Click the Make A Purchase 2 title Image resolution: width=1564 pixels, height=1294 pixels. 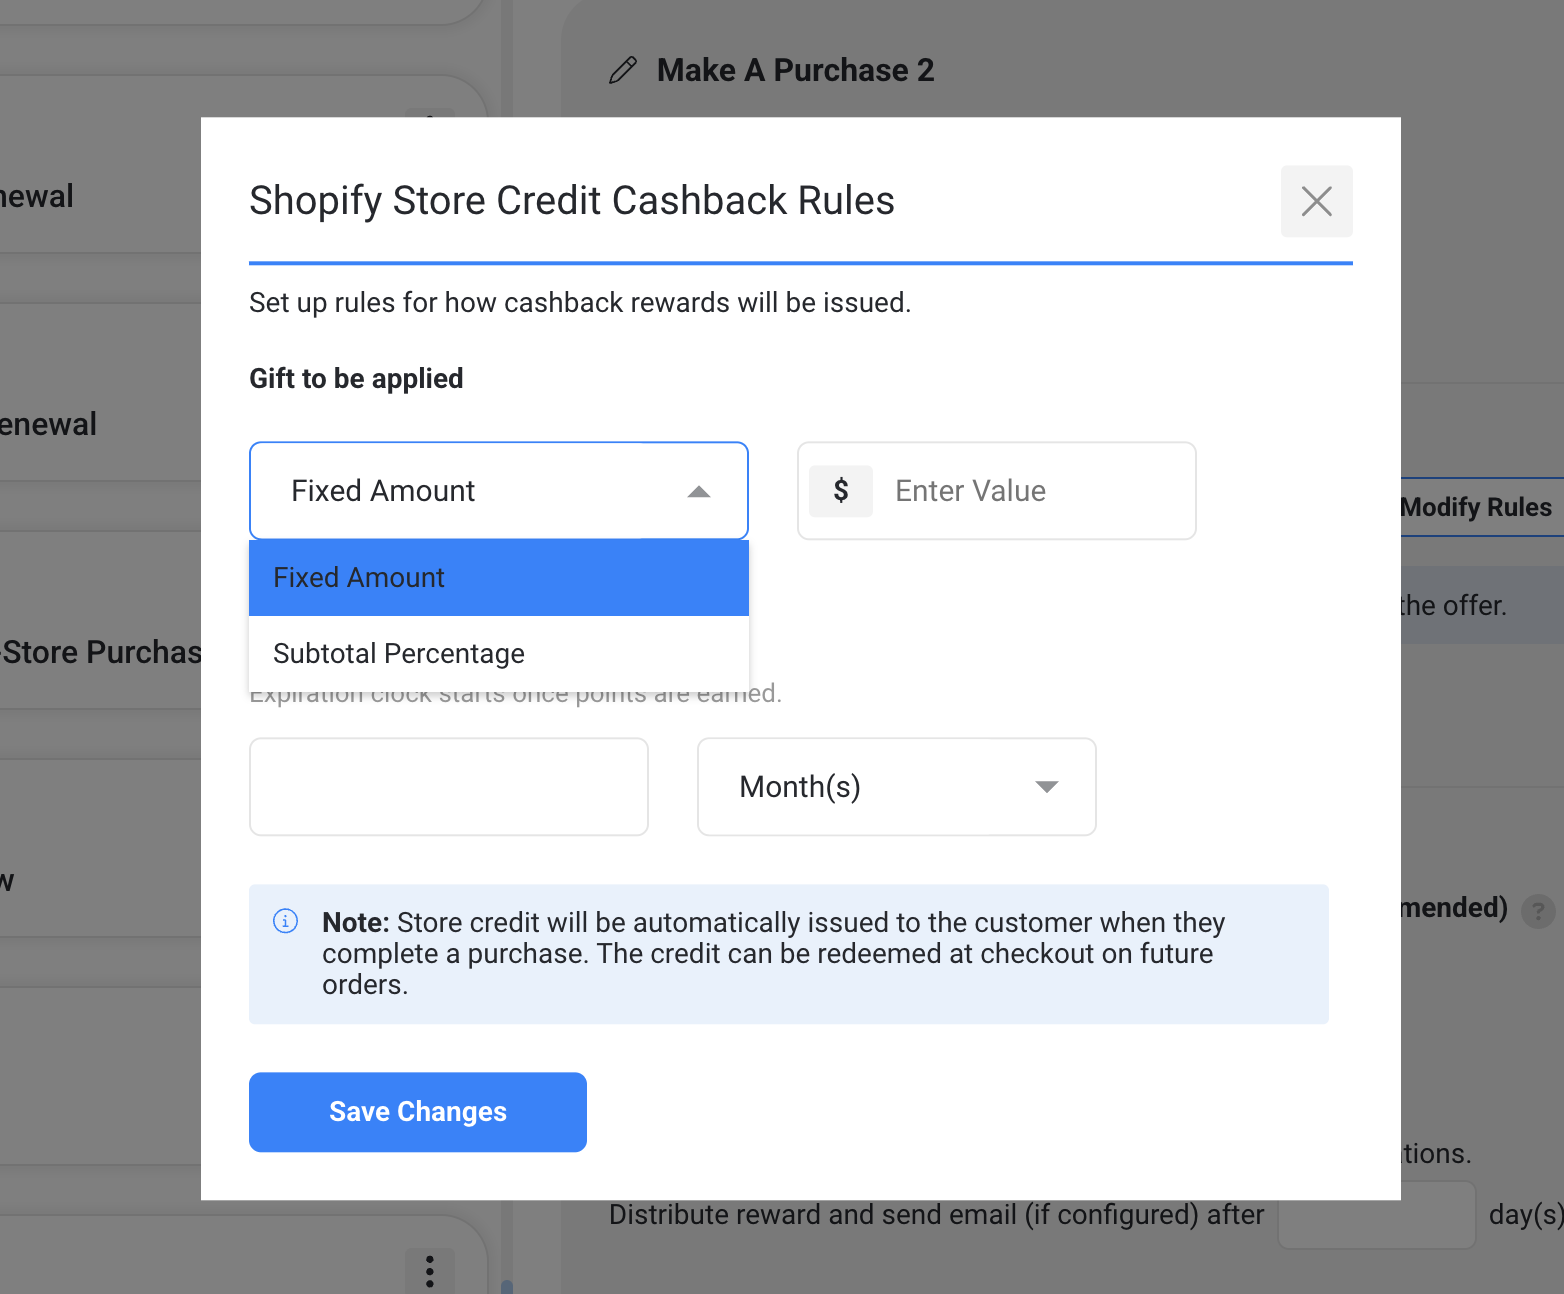795,70
